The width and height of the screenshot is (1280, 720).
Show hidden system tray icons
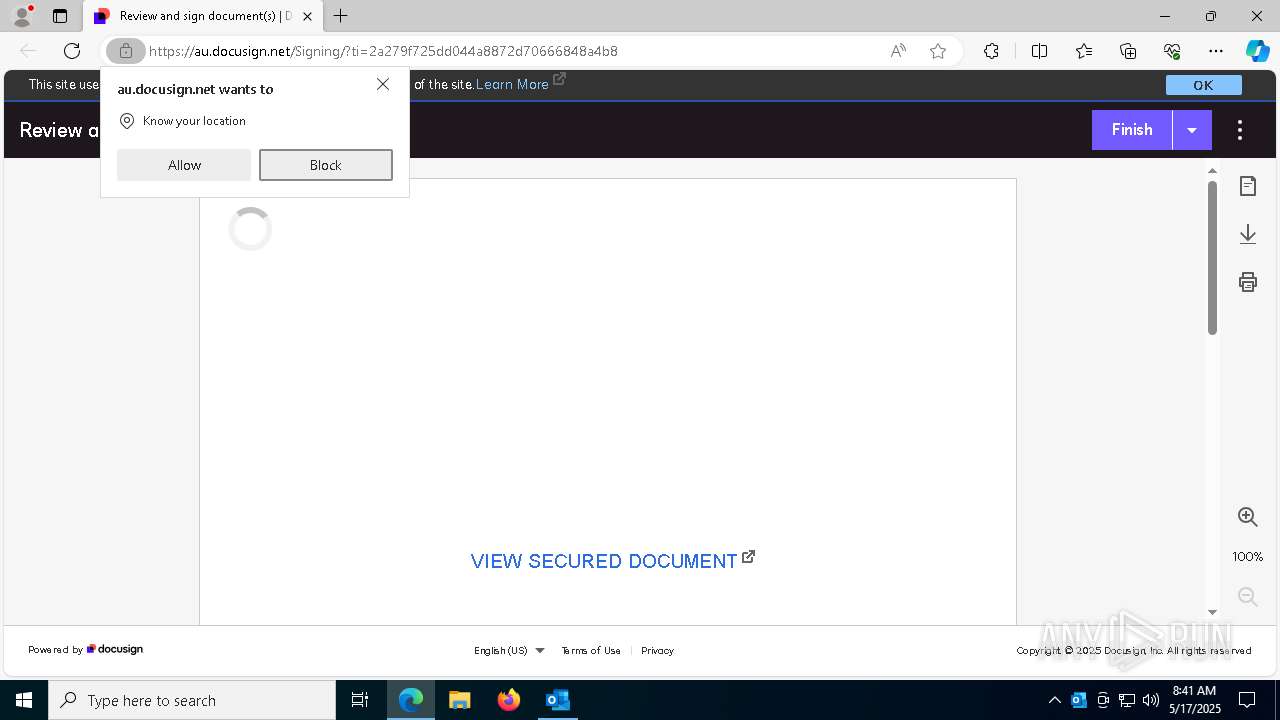1054,700
